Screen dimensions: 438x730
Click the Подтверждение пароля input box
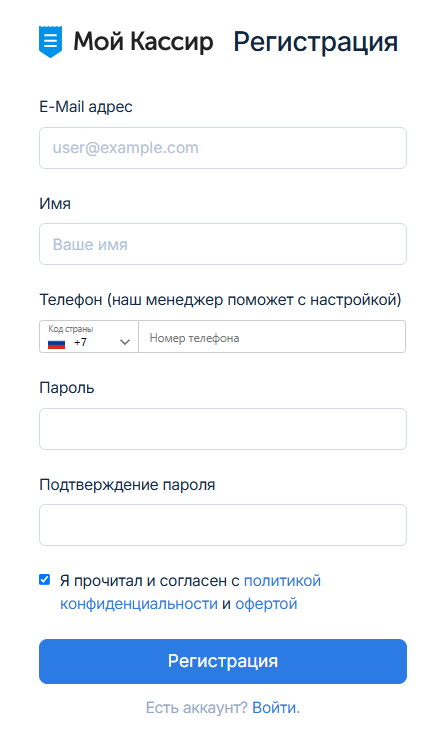[x=223, y=525]
